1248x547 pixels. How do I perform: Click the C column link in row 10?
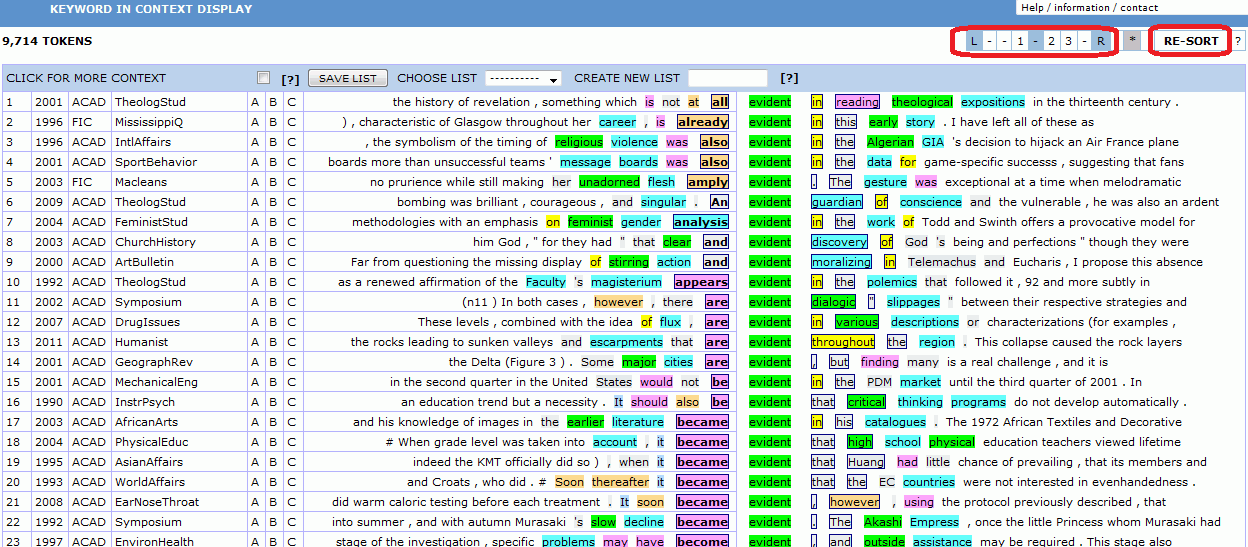[291, 282]
